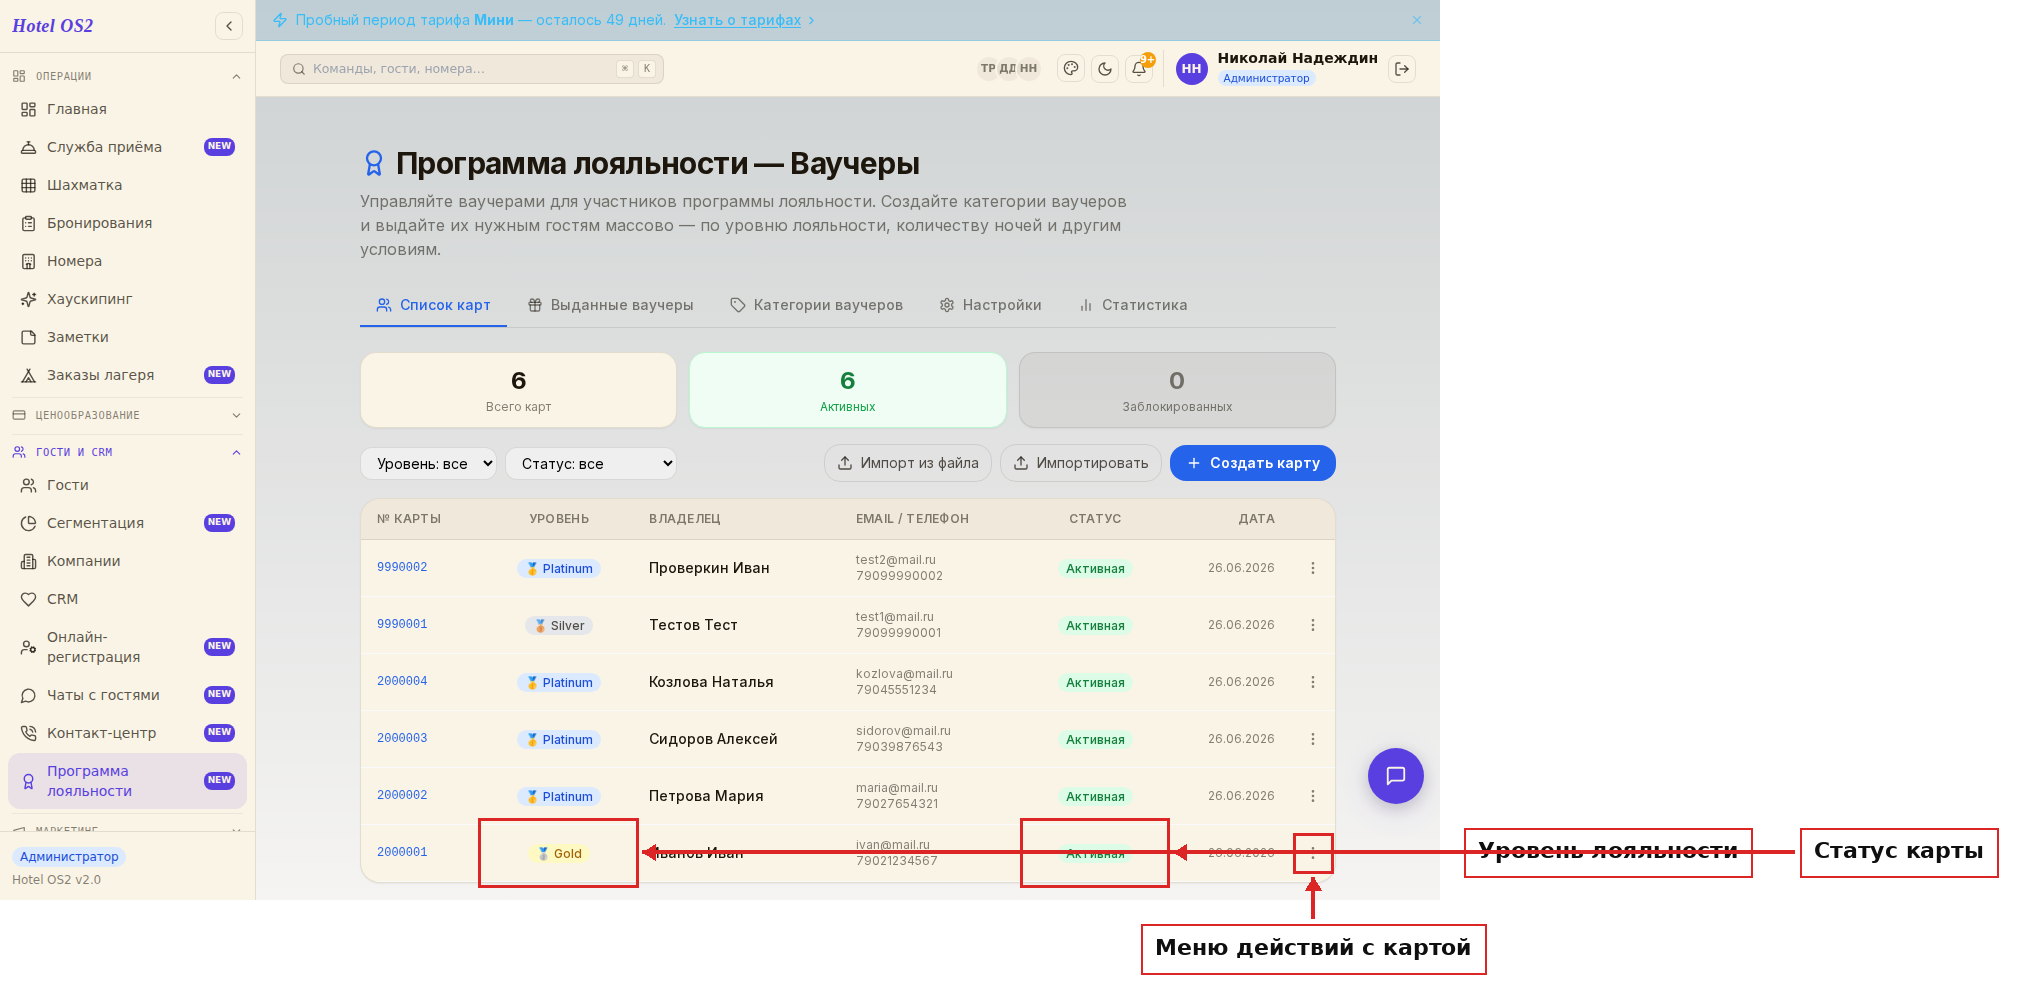Click Импорт из файла button
Image resolution: width=2022 pixels, height=998 pixels.
pyautogui.click(x=908, y=463)
